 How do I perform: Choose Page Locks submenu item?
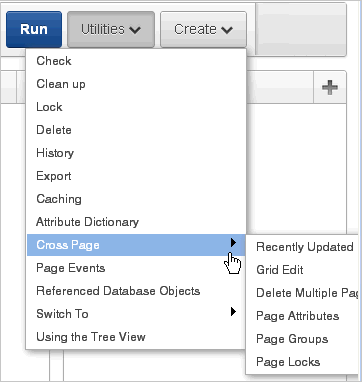[x=304, y=362]
